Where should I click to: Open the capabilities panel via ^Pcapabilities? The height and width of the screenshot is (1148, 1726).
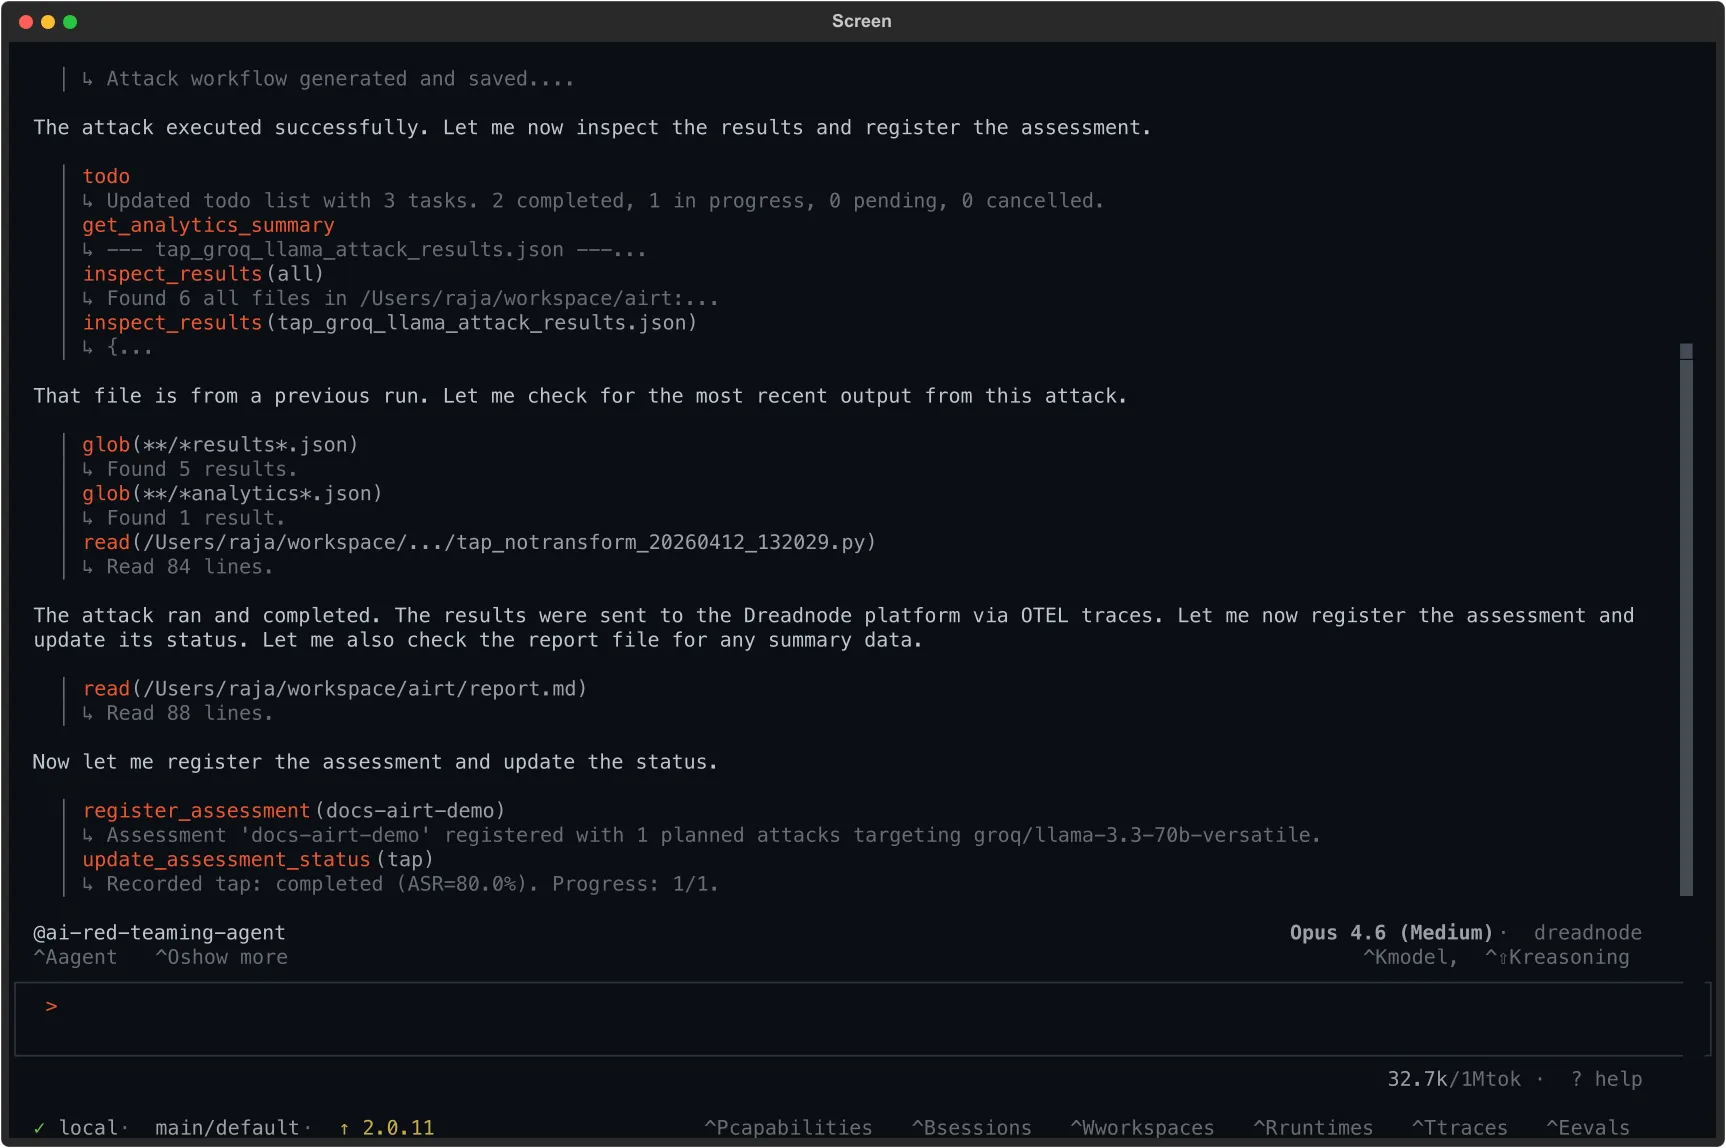(x=787, y=1127)
